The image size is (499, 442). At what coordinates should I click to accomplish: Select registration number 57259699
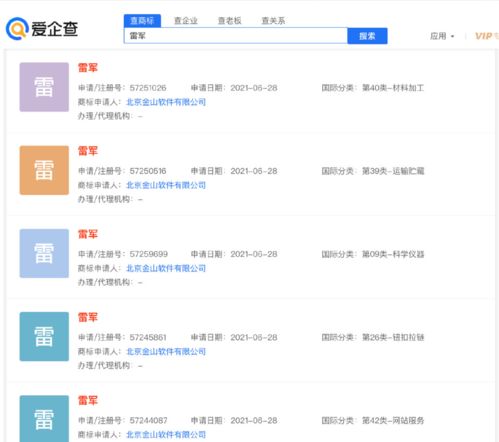click(149, 254)
